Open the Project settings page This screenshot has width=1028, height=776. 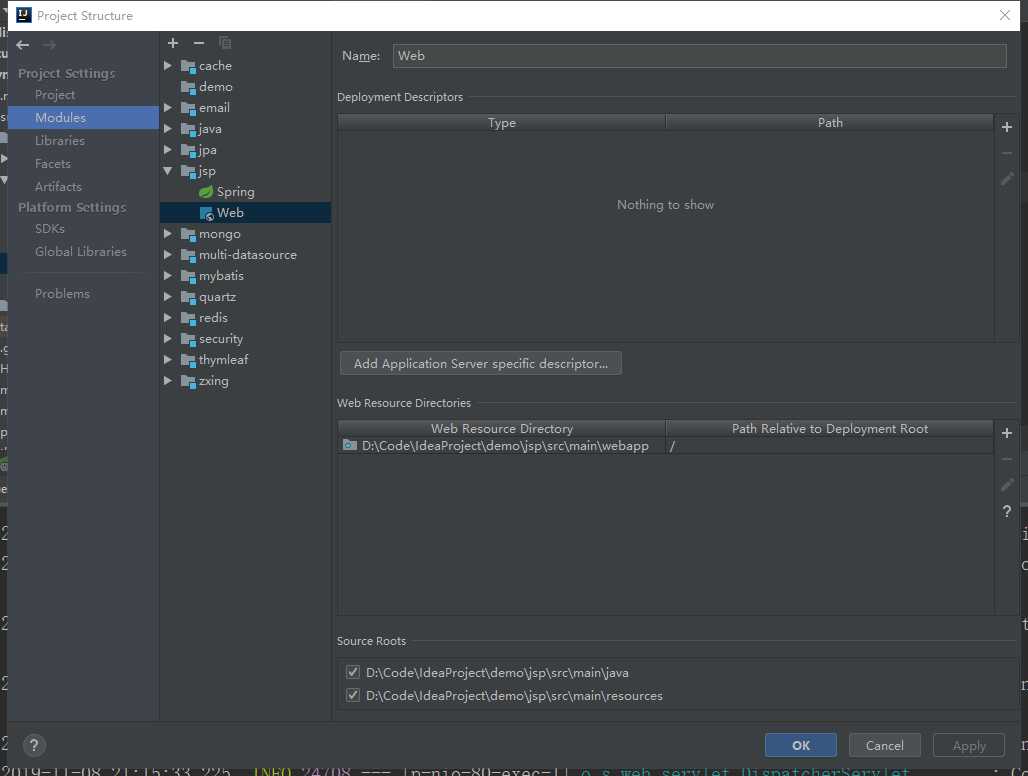point(55,95)
